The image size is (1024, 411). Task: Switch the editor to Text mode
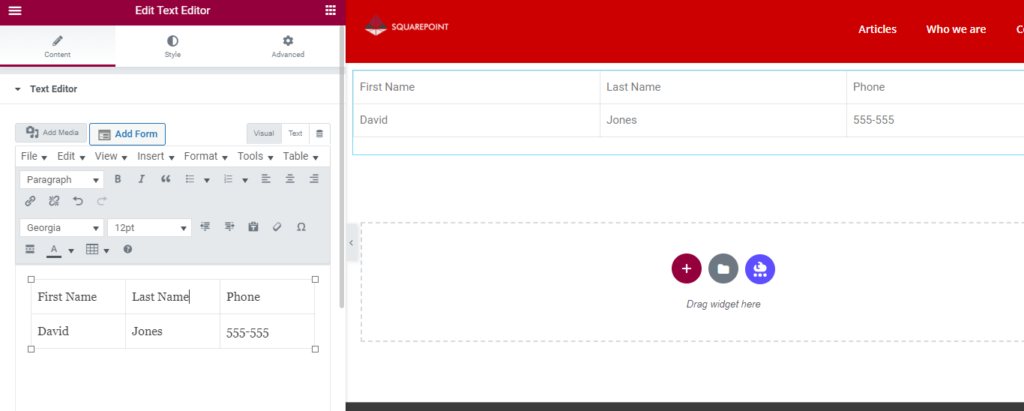[295, 133]
